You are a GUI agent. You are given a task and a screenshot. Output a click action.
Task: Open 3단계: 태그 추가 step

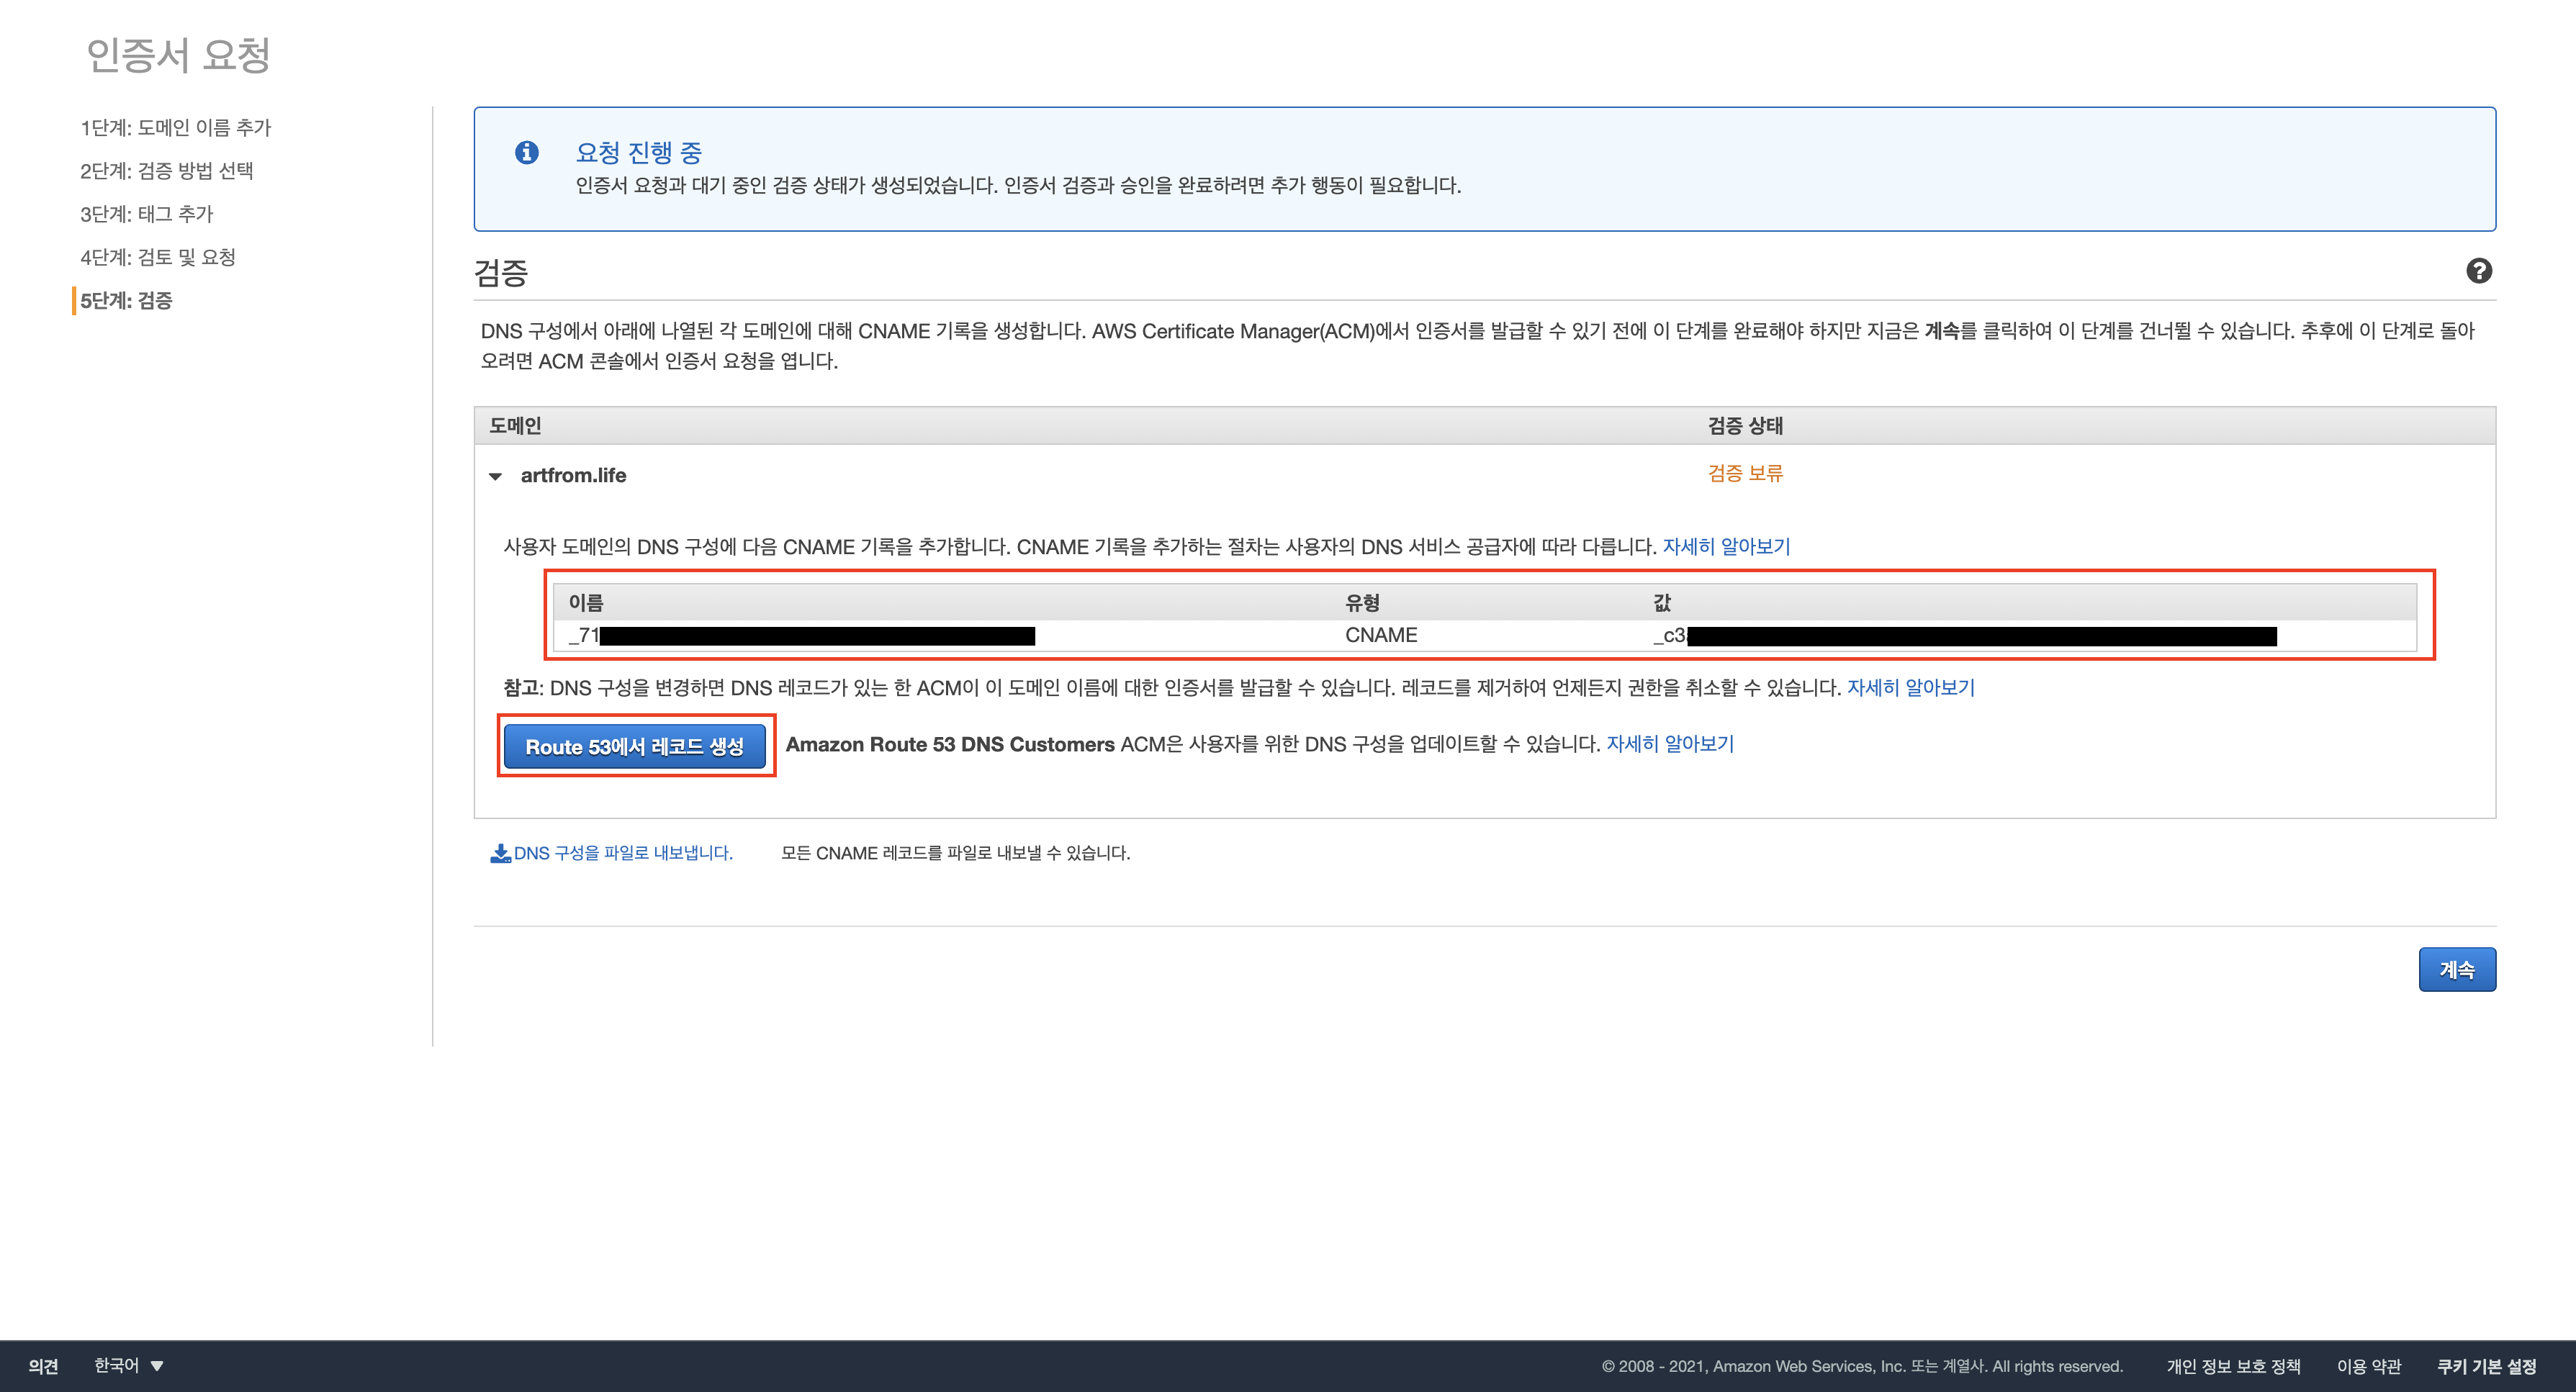pos(146,214)
